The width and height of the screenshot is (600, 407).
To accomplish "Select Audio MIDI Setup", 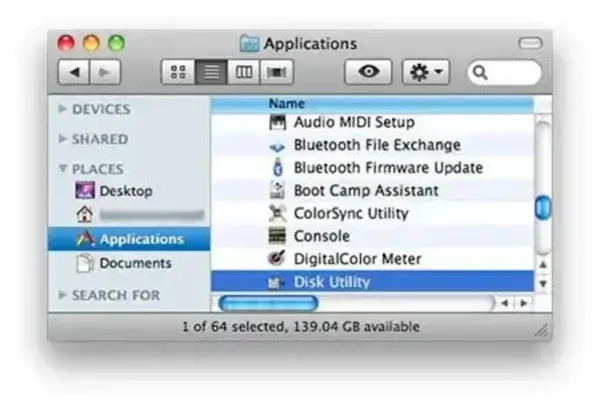I will [x=372, y=122].
